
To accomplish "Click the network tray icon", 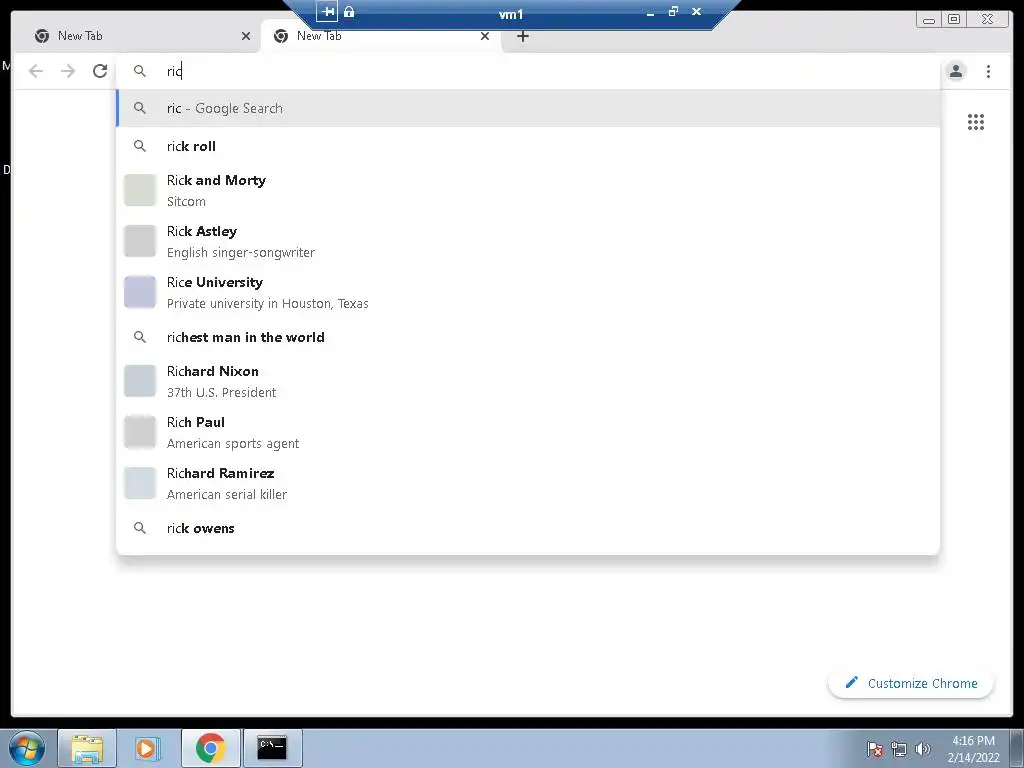I will click(899, 749).
